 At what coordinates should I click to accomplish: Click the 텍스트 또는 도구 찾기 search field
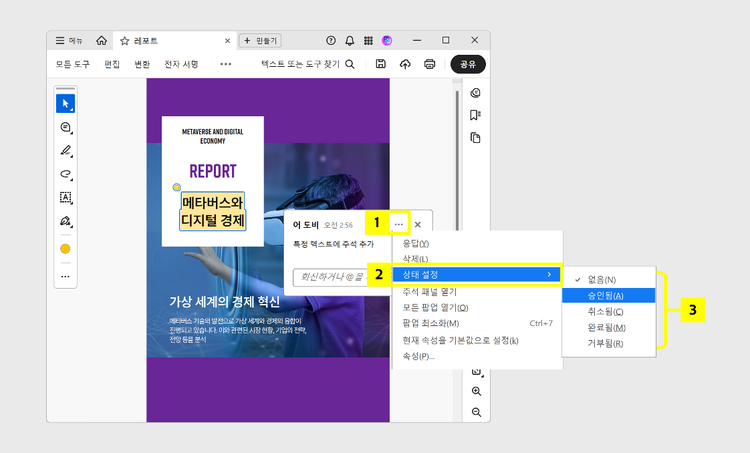coord(308,64)
